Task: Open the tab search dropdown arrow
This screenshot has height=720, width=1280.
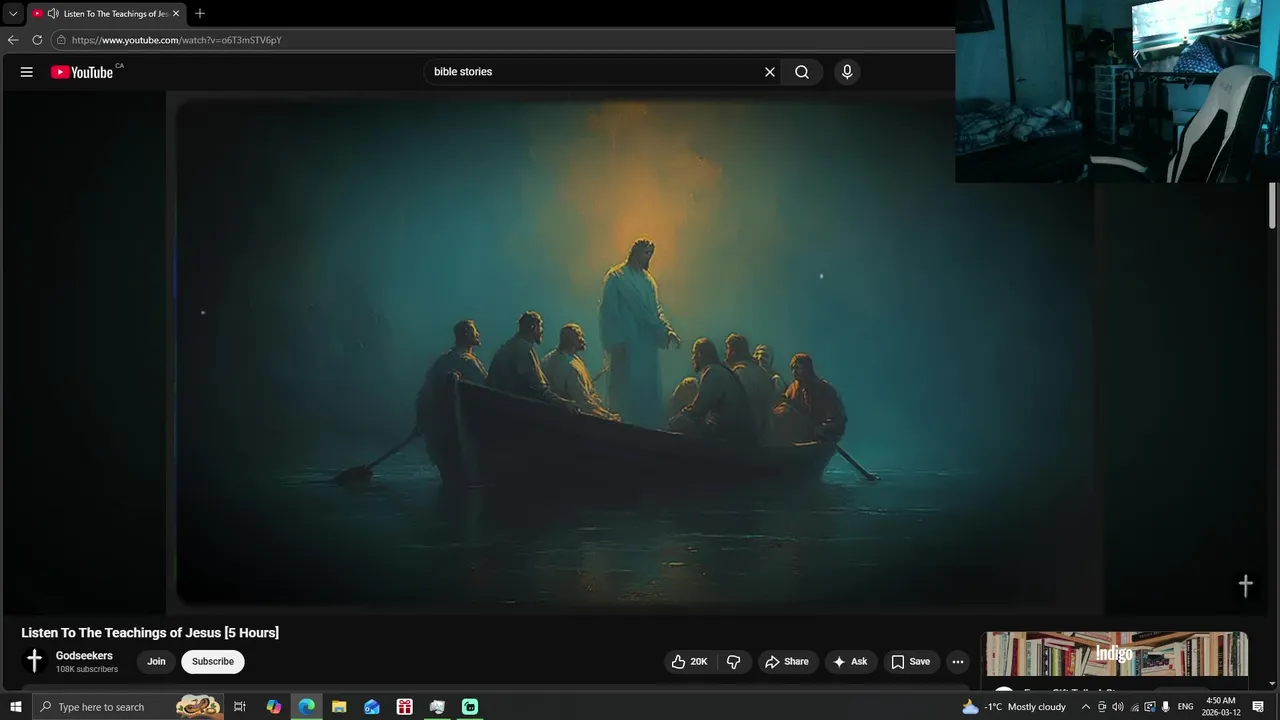Action: (13, 14)
